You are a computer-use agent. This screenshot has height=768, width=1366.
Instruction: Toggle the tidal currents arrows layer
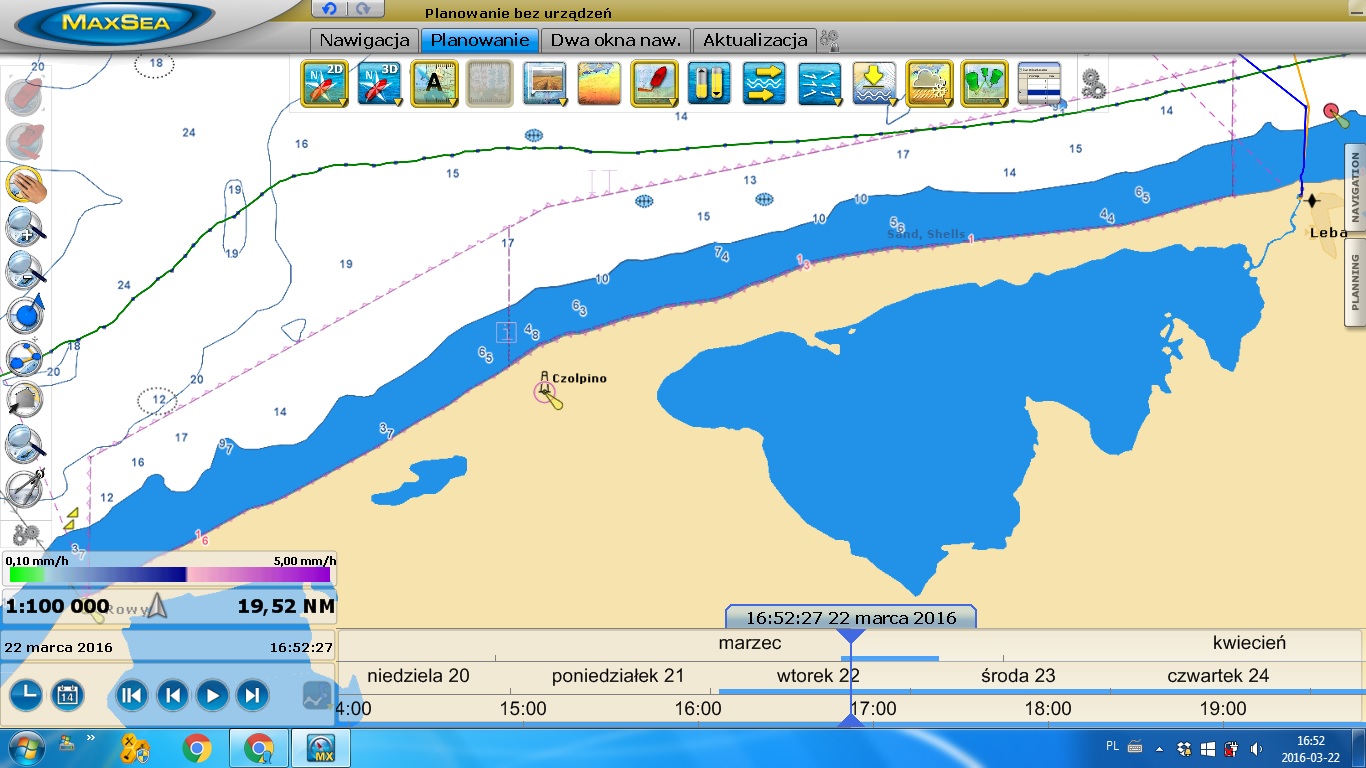coord(819,83)
